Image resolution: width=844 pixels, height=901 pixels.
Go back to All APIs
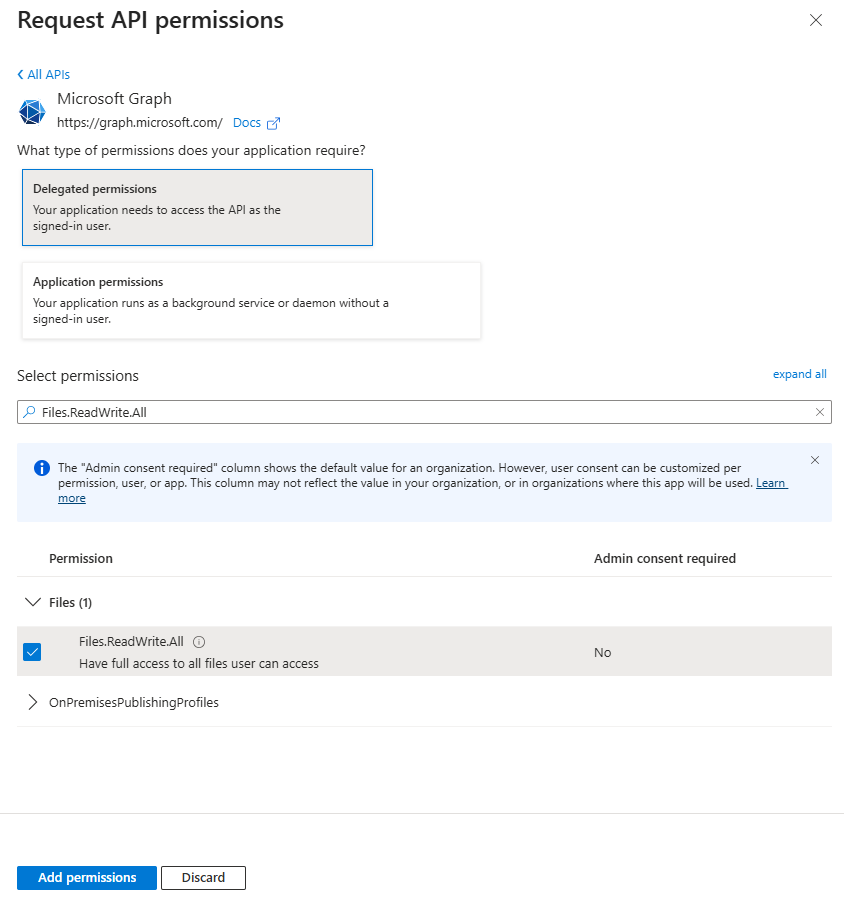click(44, 75)
